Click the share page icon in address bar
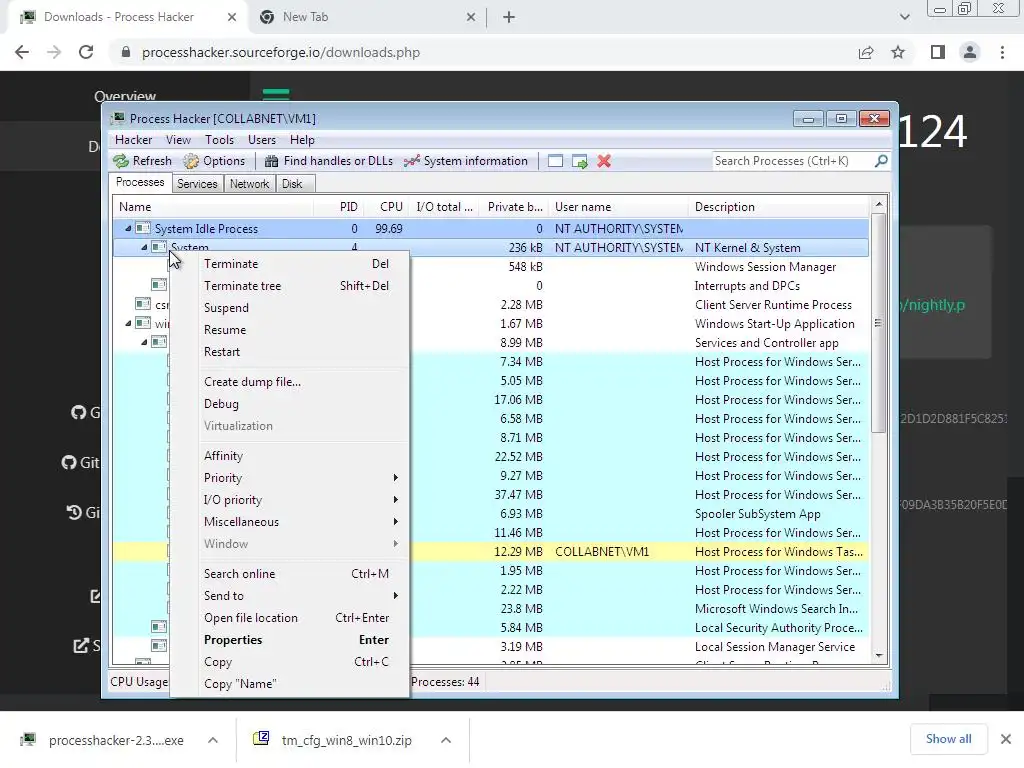Screen dimensions: 1024x768 866,52
